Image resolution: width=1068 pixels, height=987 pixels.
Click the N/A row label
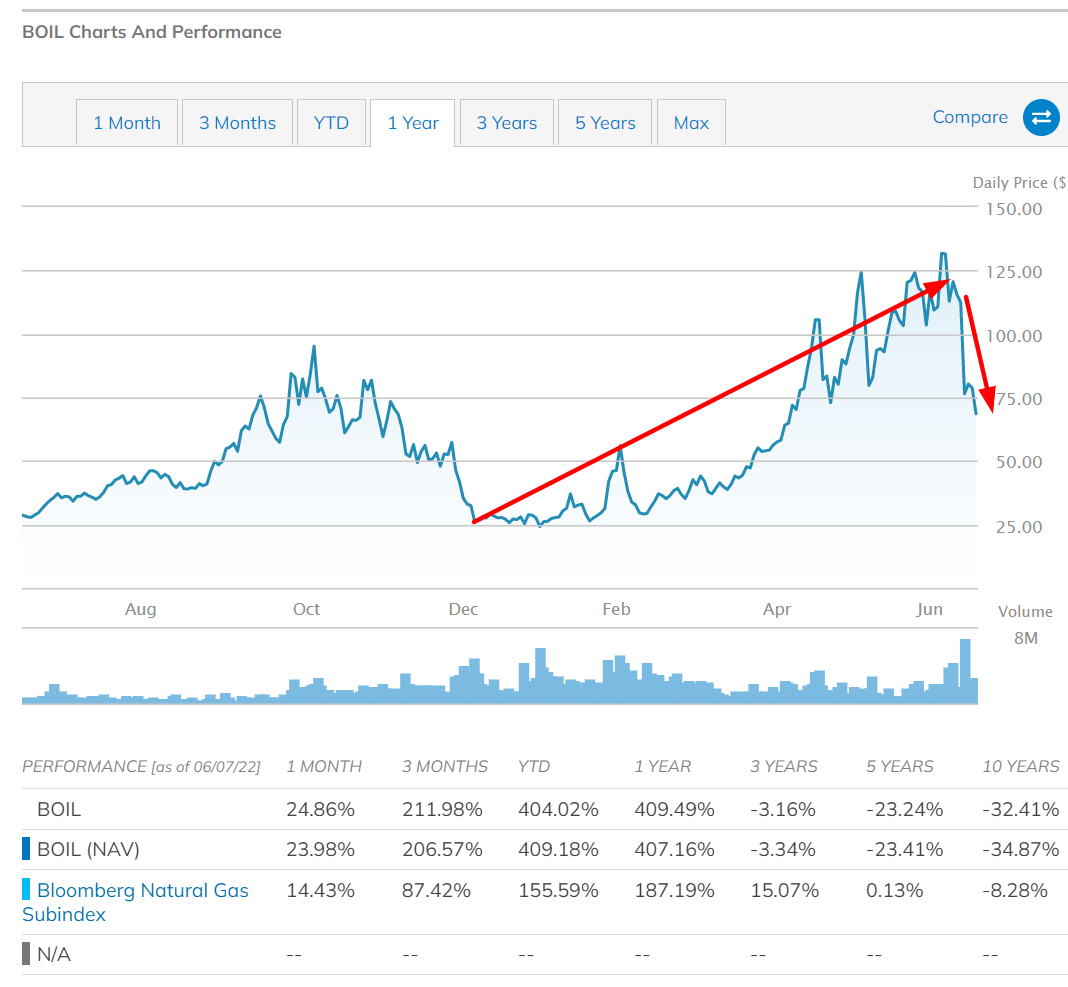tap(54, 954)
